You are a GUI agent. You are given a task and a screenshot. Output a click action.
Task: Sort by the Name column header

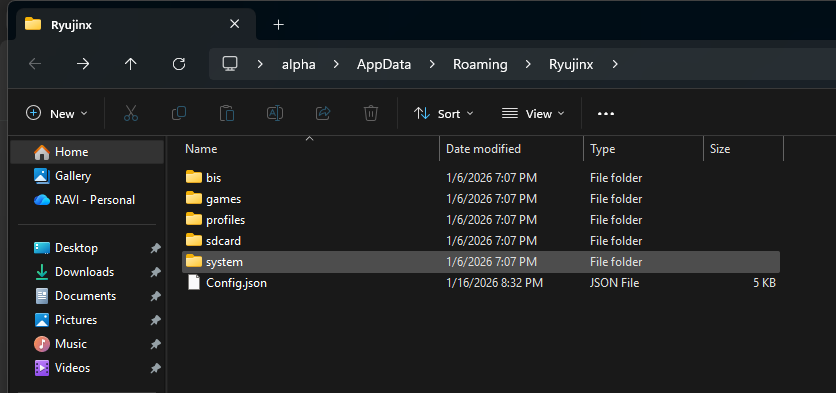click(311, 149)
